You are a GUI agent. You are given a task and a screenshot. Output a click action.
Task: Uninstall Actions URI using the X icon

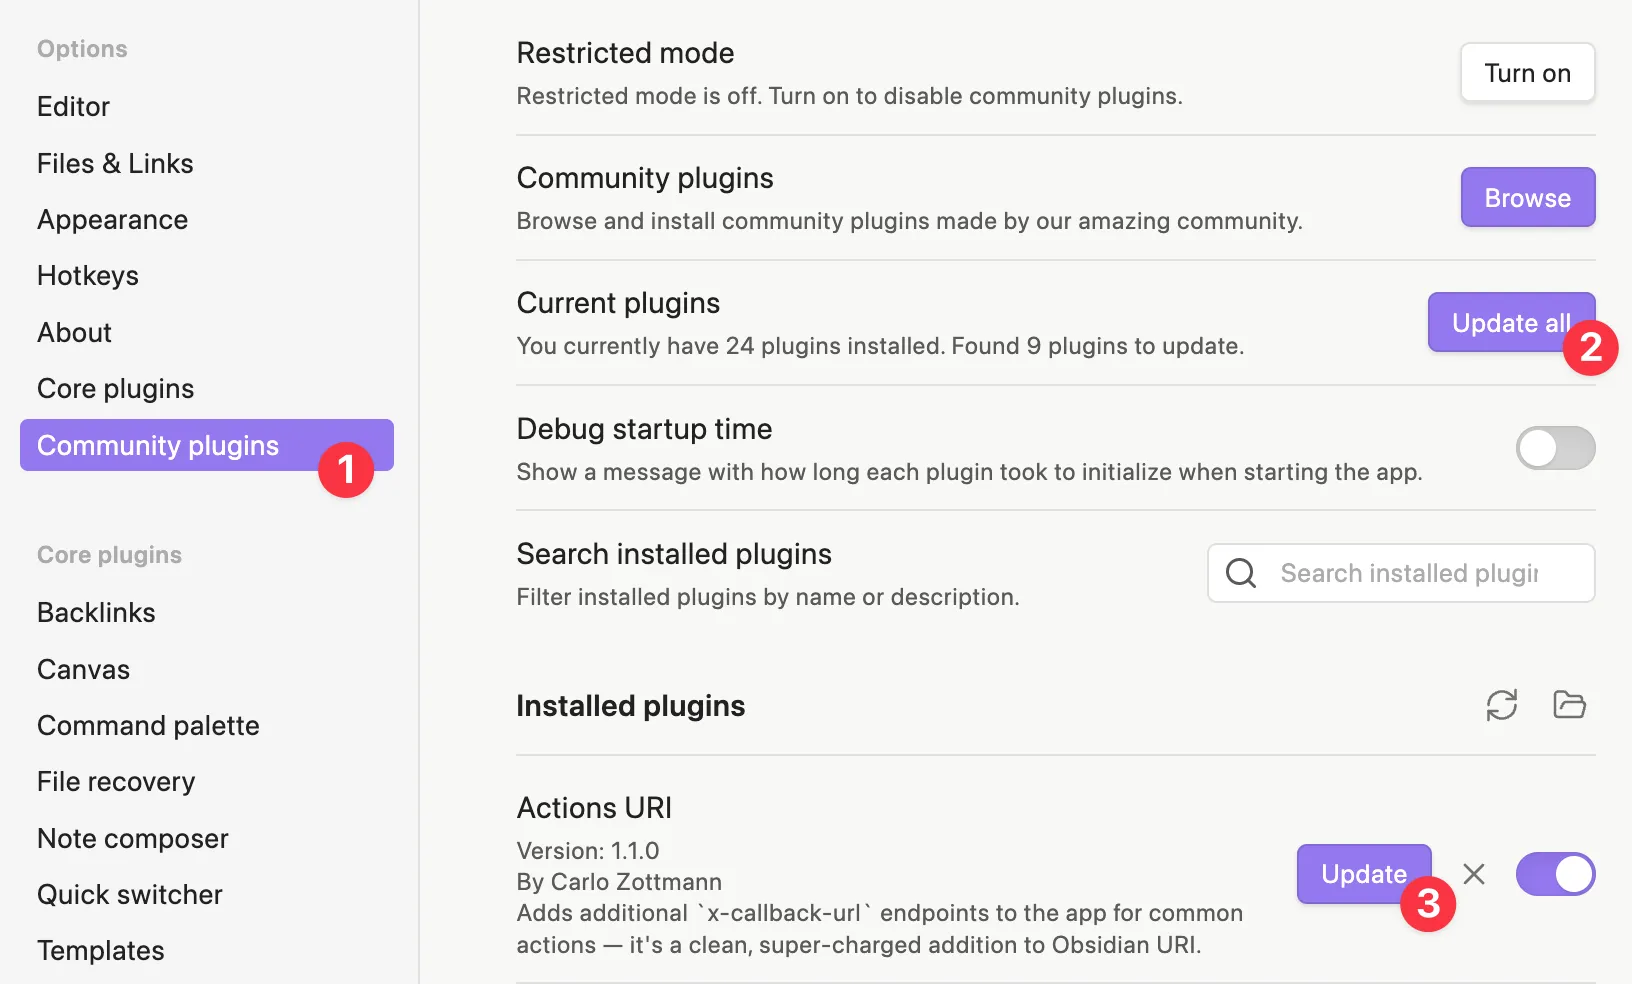point(1474,874)
